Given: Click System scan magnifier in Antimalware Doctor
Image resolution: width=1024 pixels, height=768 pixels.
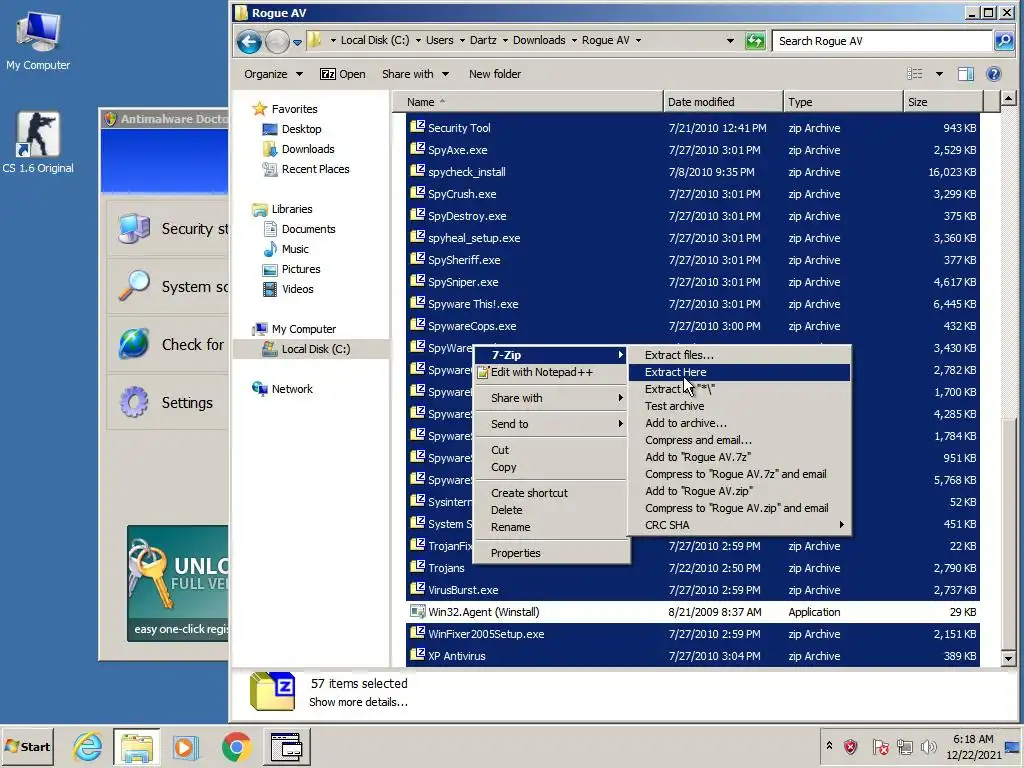Looking at the screenshot, I should pyautogui.click(x=135, y=286).
